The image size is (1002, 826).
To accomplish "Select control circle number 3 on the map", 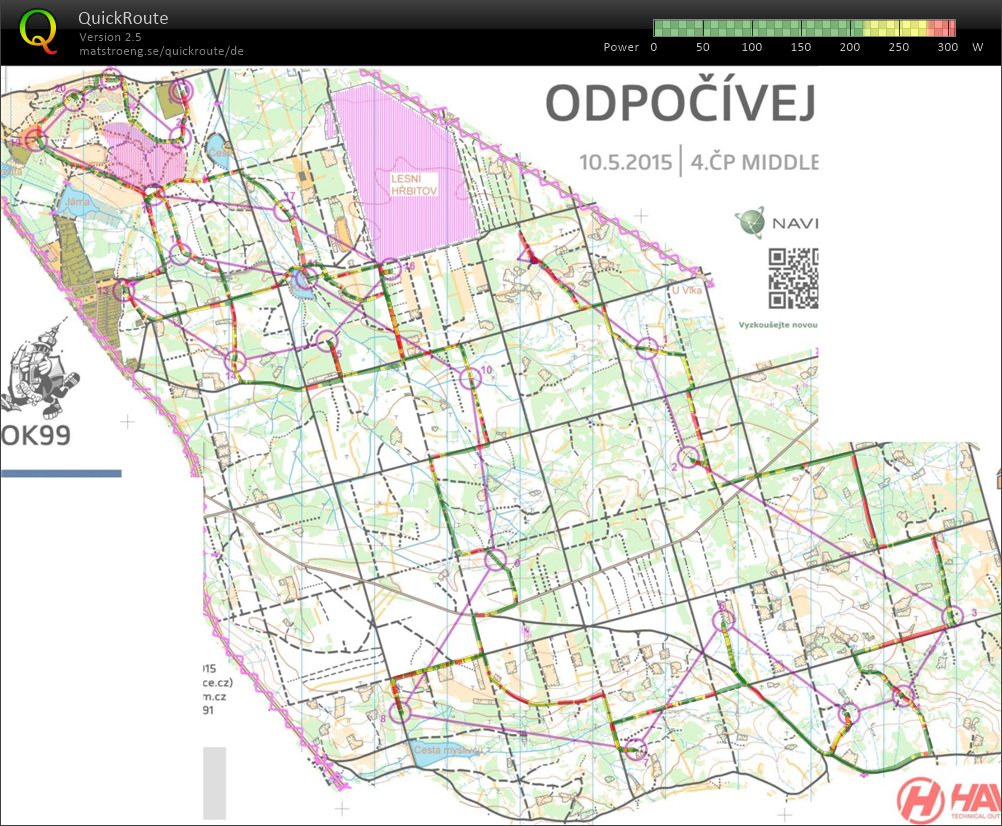I will coord(952,615).
